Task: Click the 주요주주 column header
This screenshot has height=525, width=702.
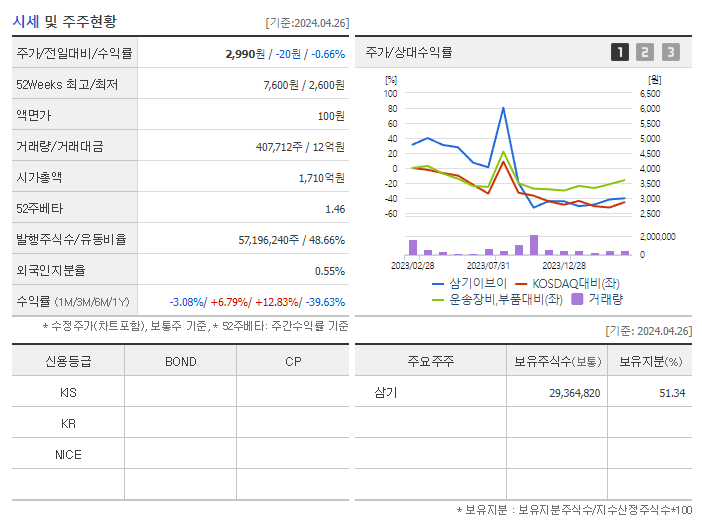Action: coord(430,361)
